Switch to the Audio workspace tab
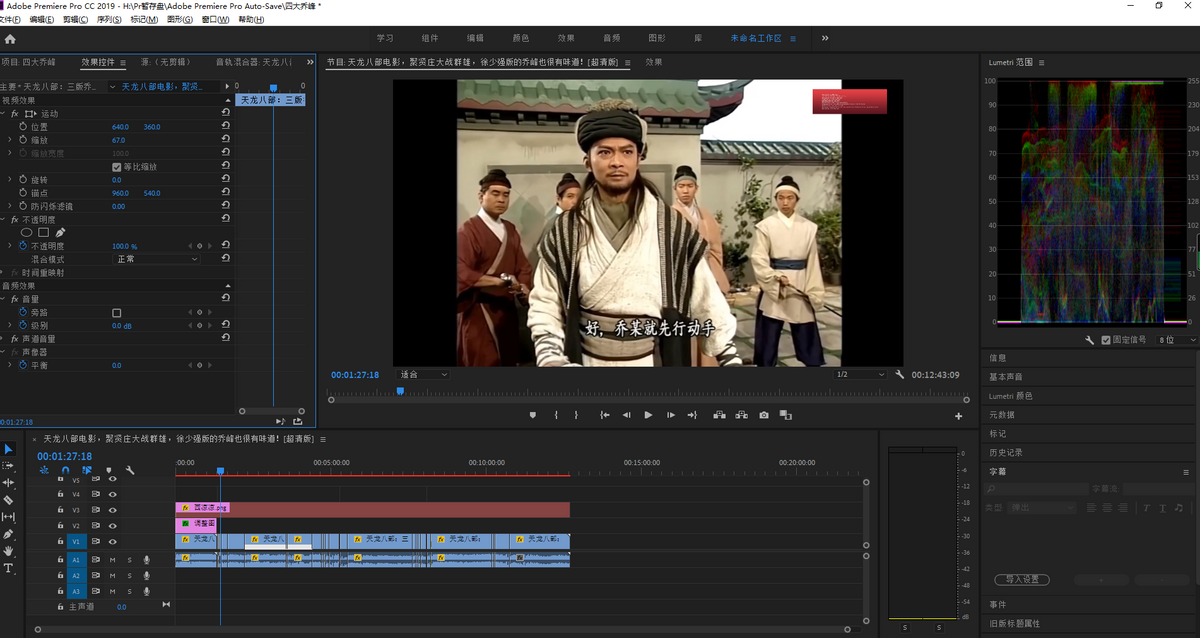Screen dimensions: 1200x638 click(x=611, y=38)
